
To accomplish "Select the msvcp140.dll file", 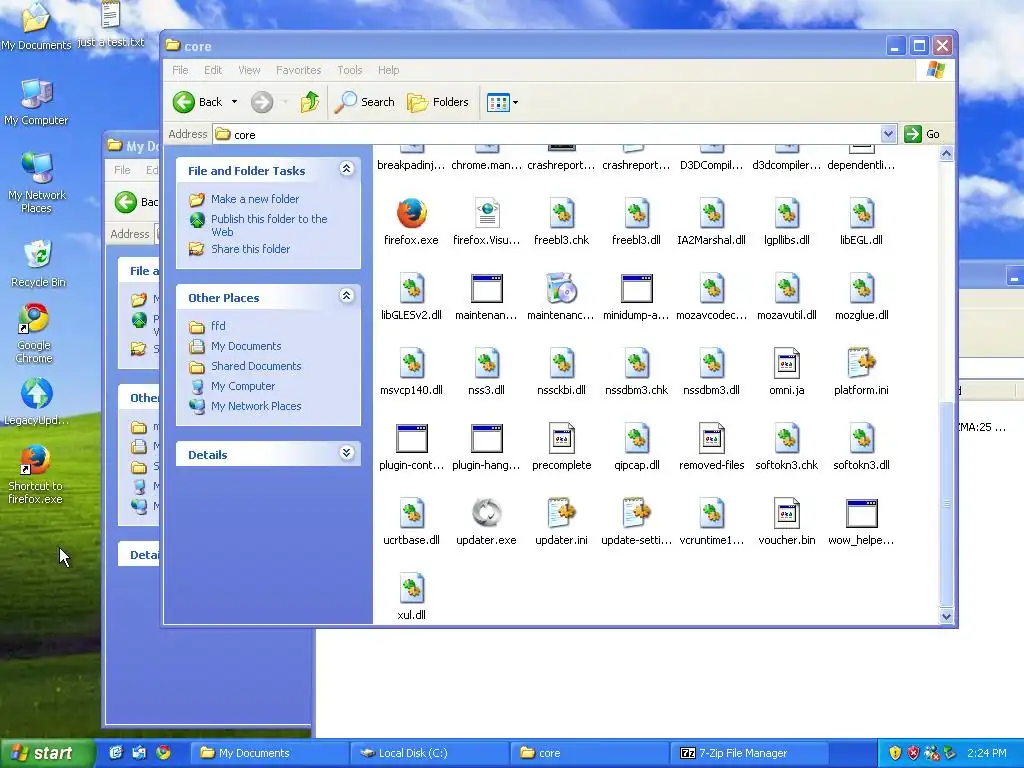I will click(x=411, y=372).
